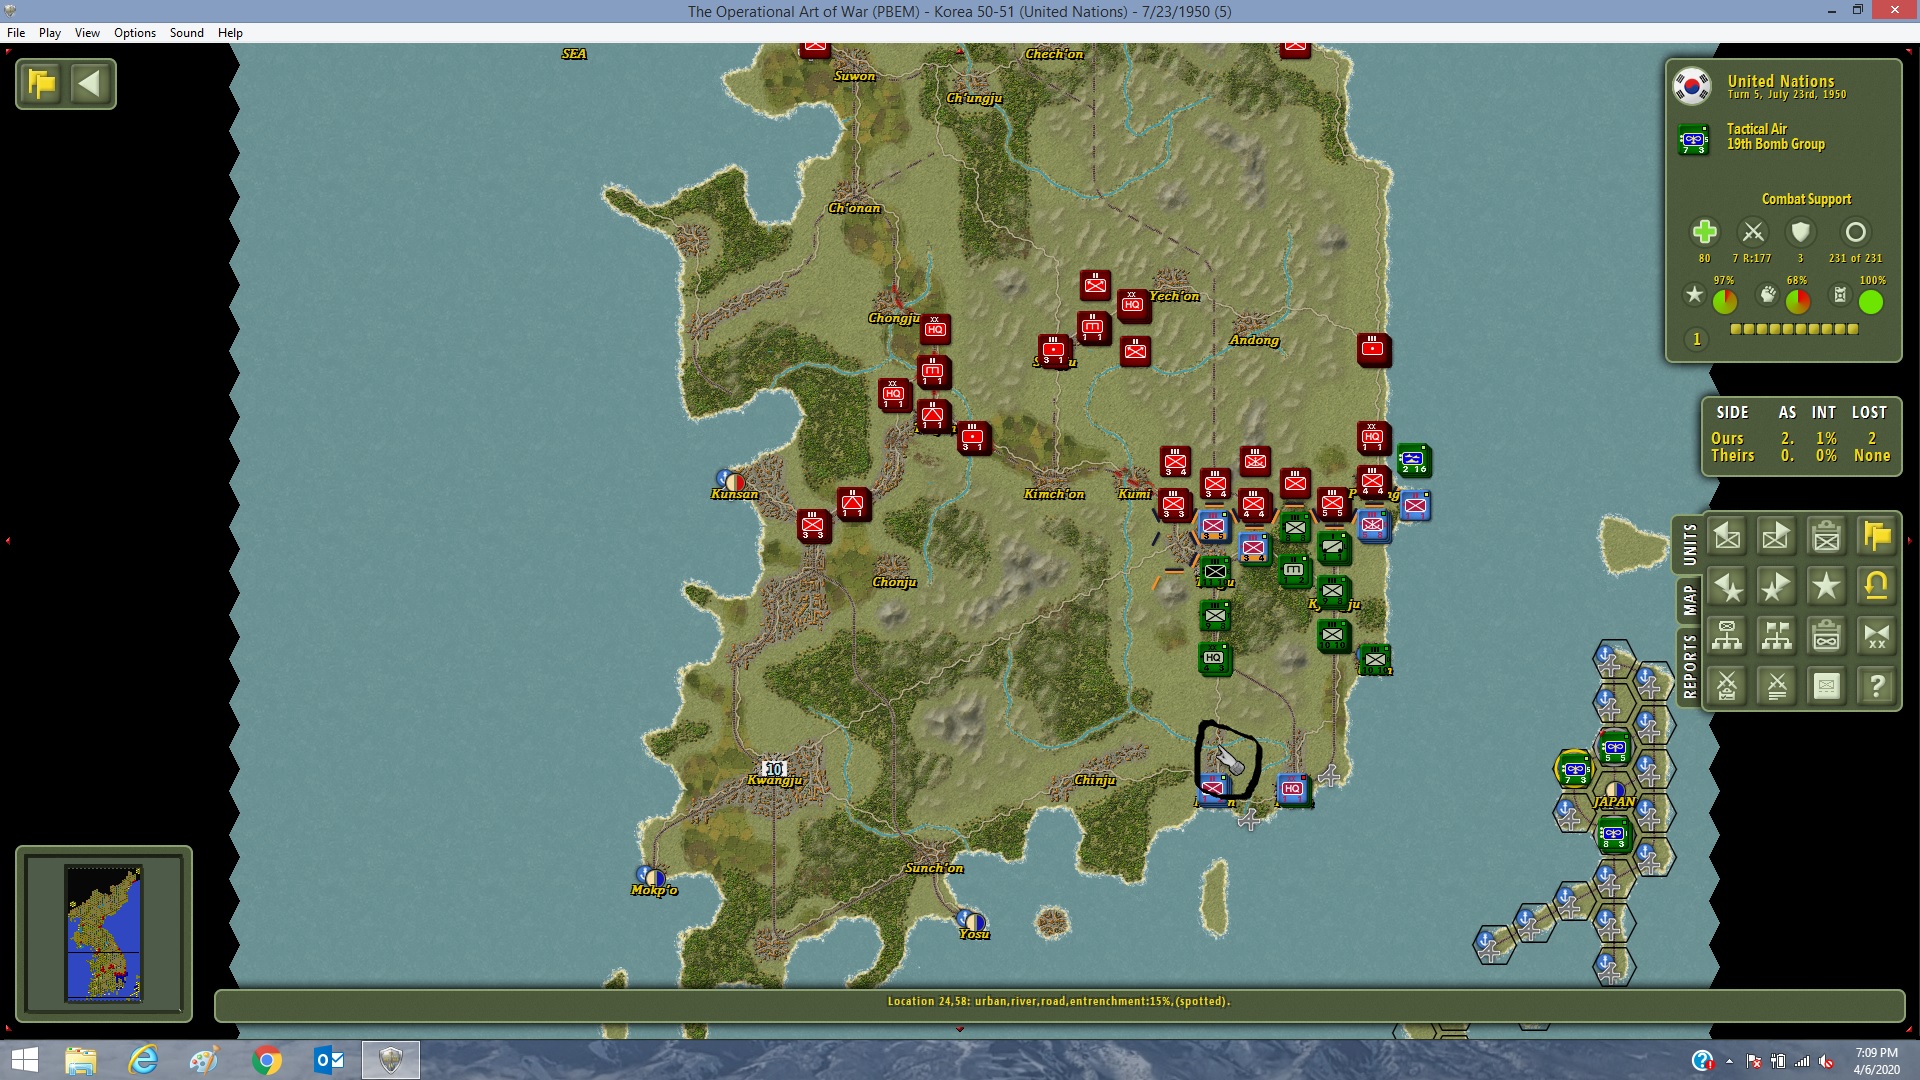Click the Andong city label

pyautogui.click(x=1254, y=340)
